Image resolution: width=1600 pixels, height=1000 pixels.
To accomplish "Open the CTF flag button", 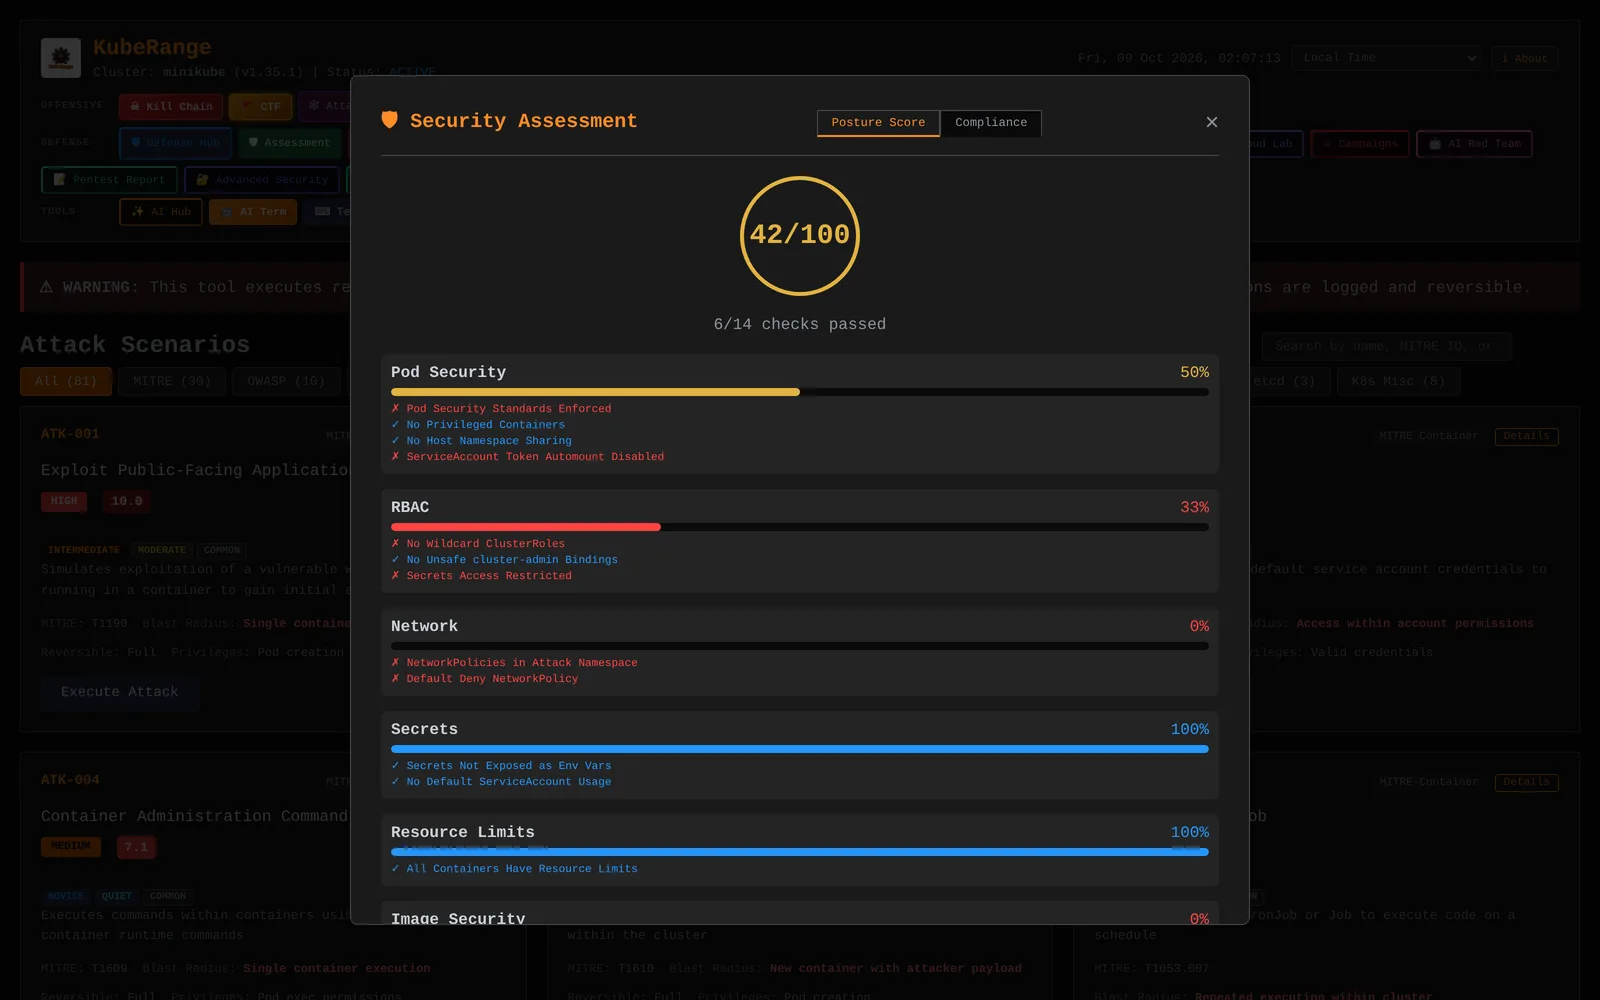I will (x=260, y=106).
